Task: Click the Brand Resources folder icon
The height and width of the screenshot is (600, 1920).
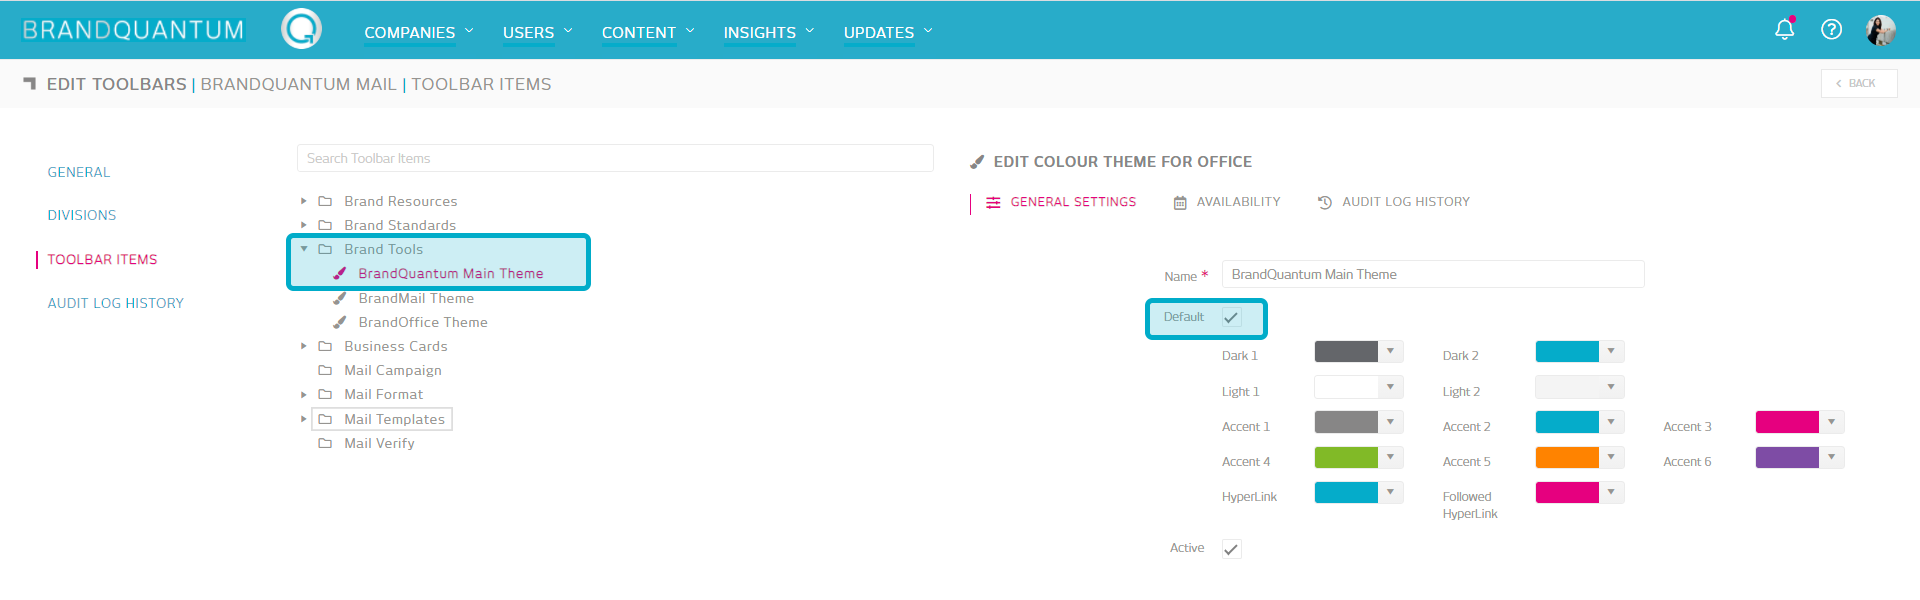Action: click(x=325, y=201)
